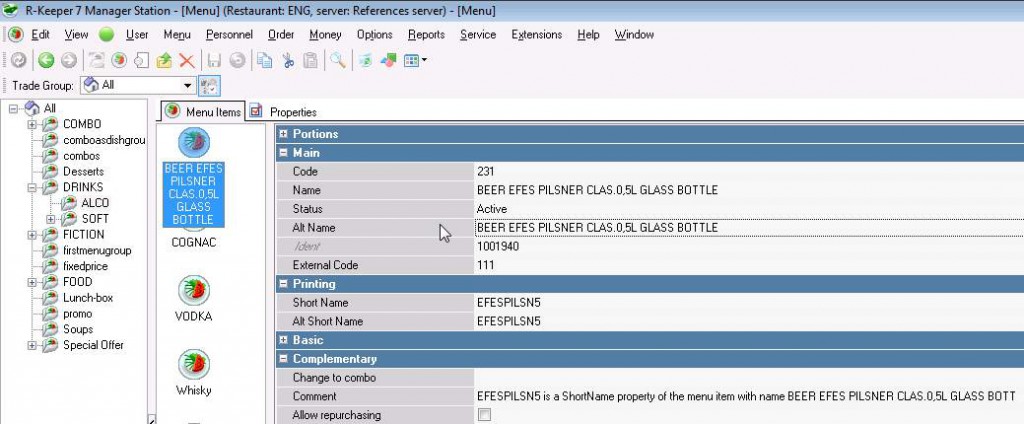Select the COGNAC menu item

click(x=193, y=242)
